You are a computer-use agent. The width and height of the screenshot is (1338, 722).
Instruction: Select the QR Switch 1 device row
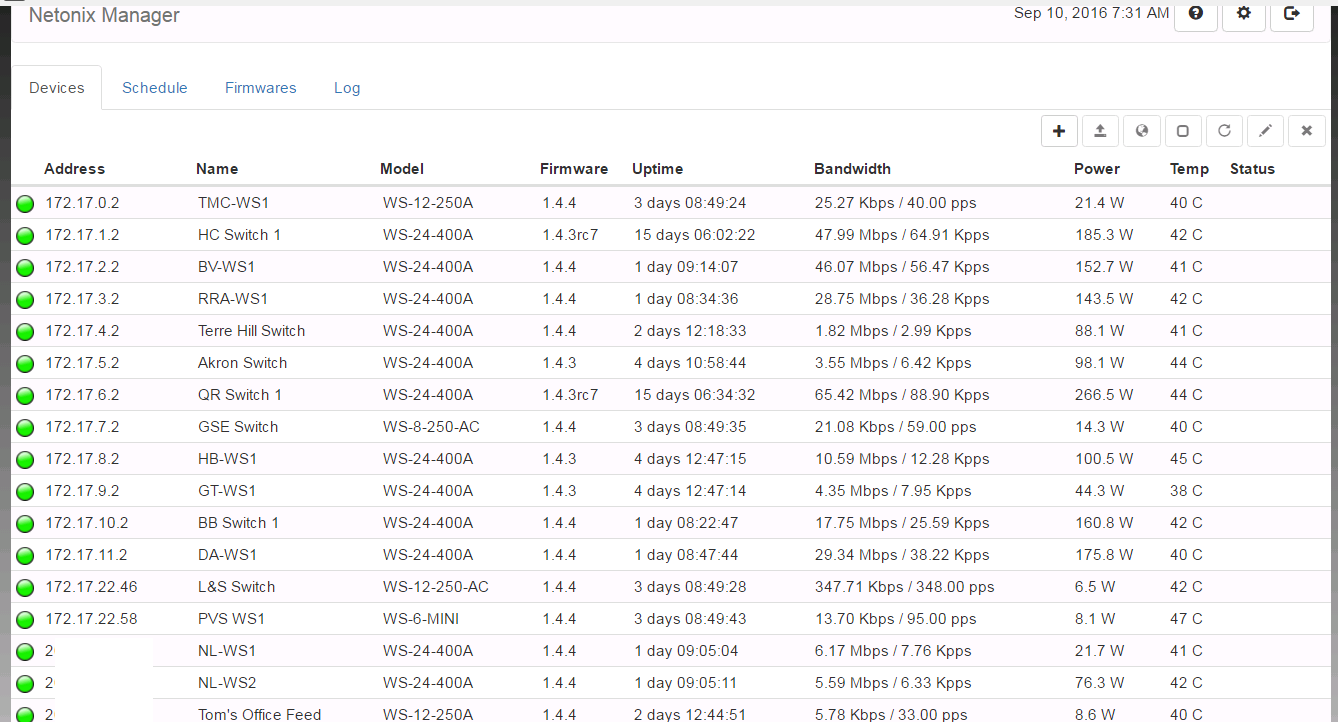(240, 395)
